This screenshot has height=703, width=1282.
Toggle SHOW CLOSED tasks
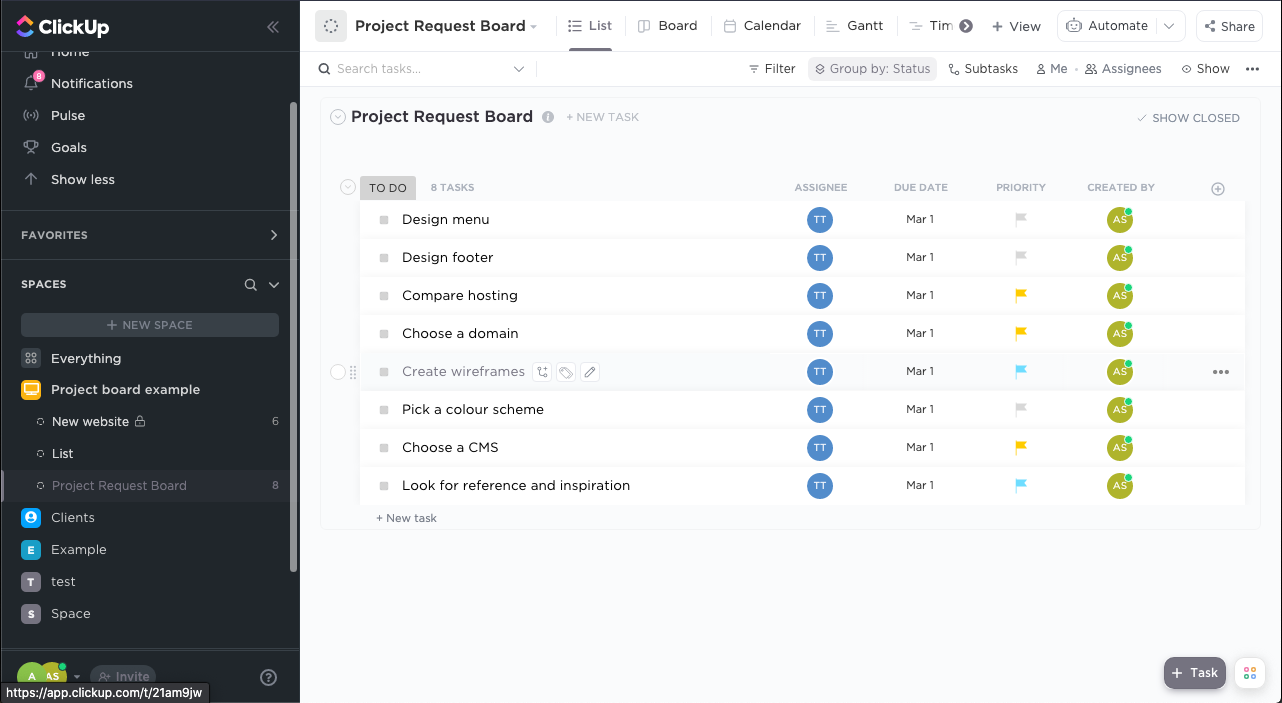1188,117
